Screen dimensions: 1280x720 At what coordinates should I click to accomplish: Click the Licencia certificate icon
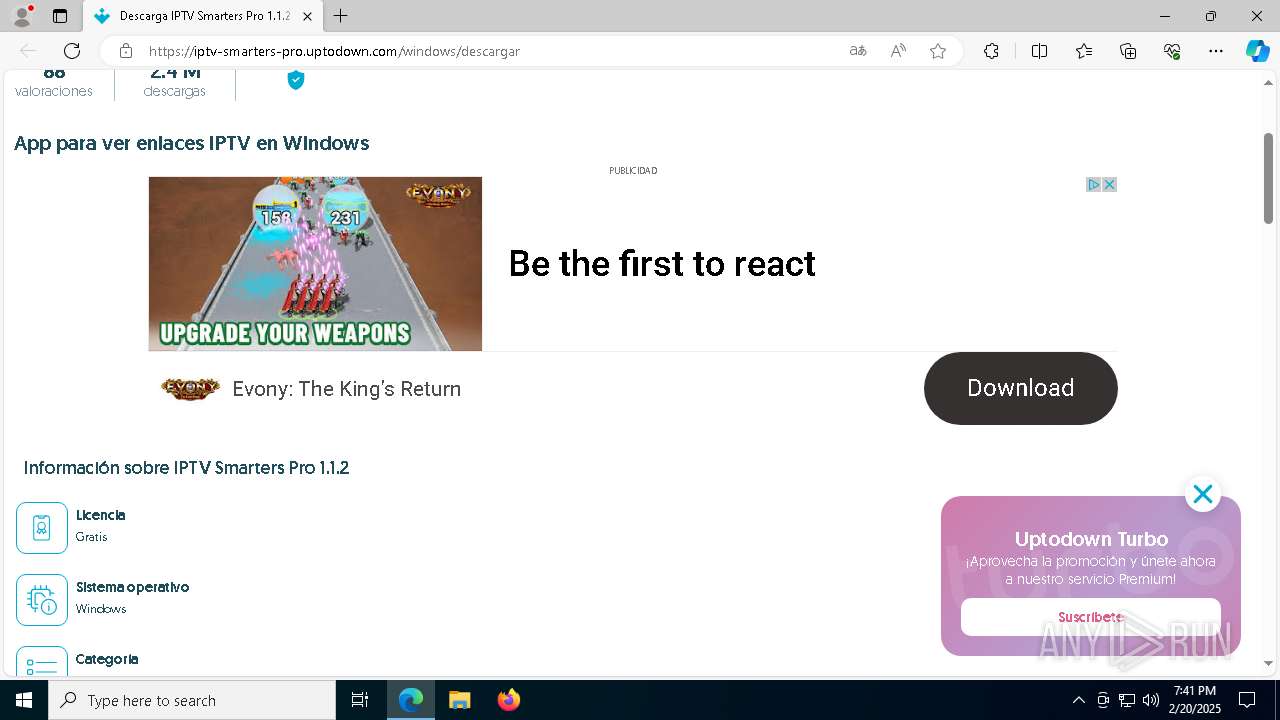(x=42, y=528)
